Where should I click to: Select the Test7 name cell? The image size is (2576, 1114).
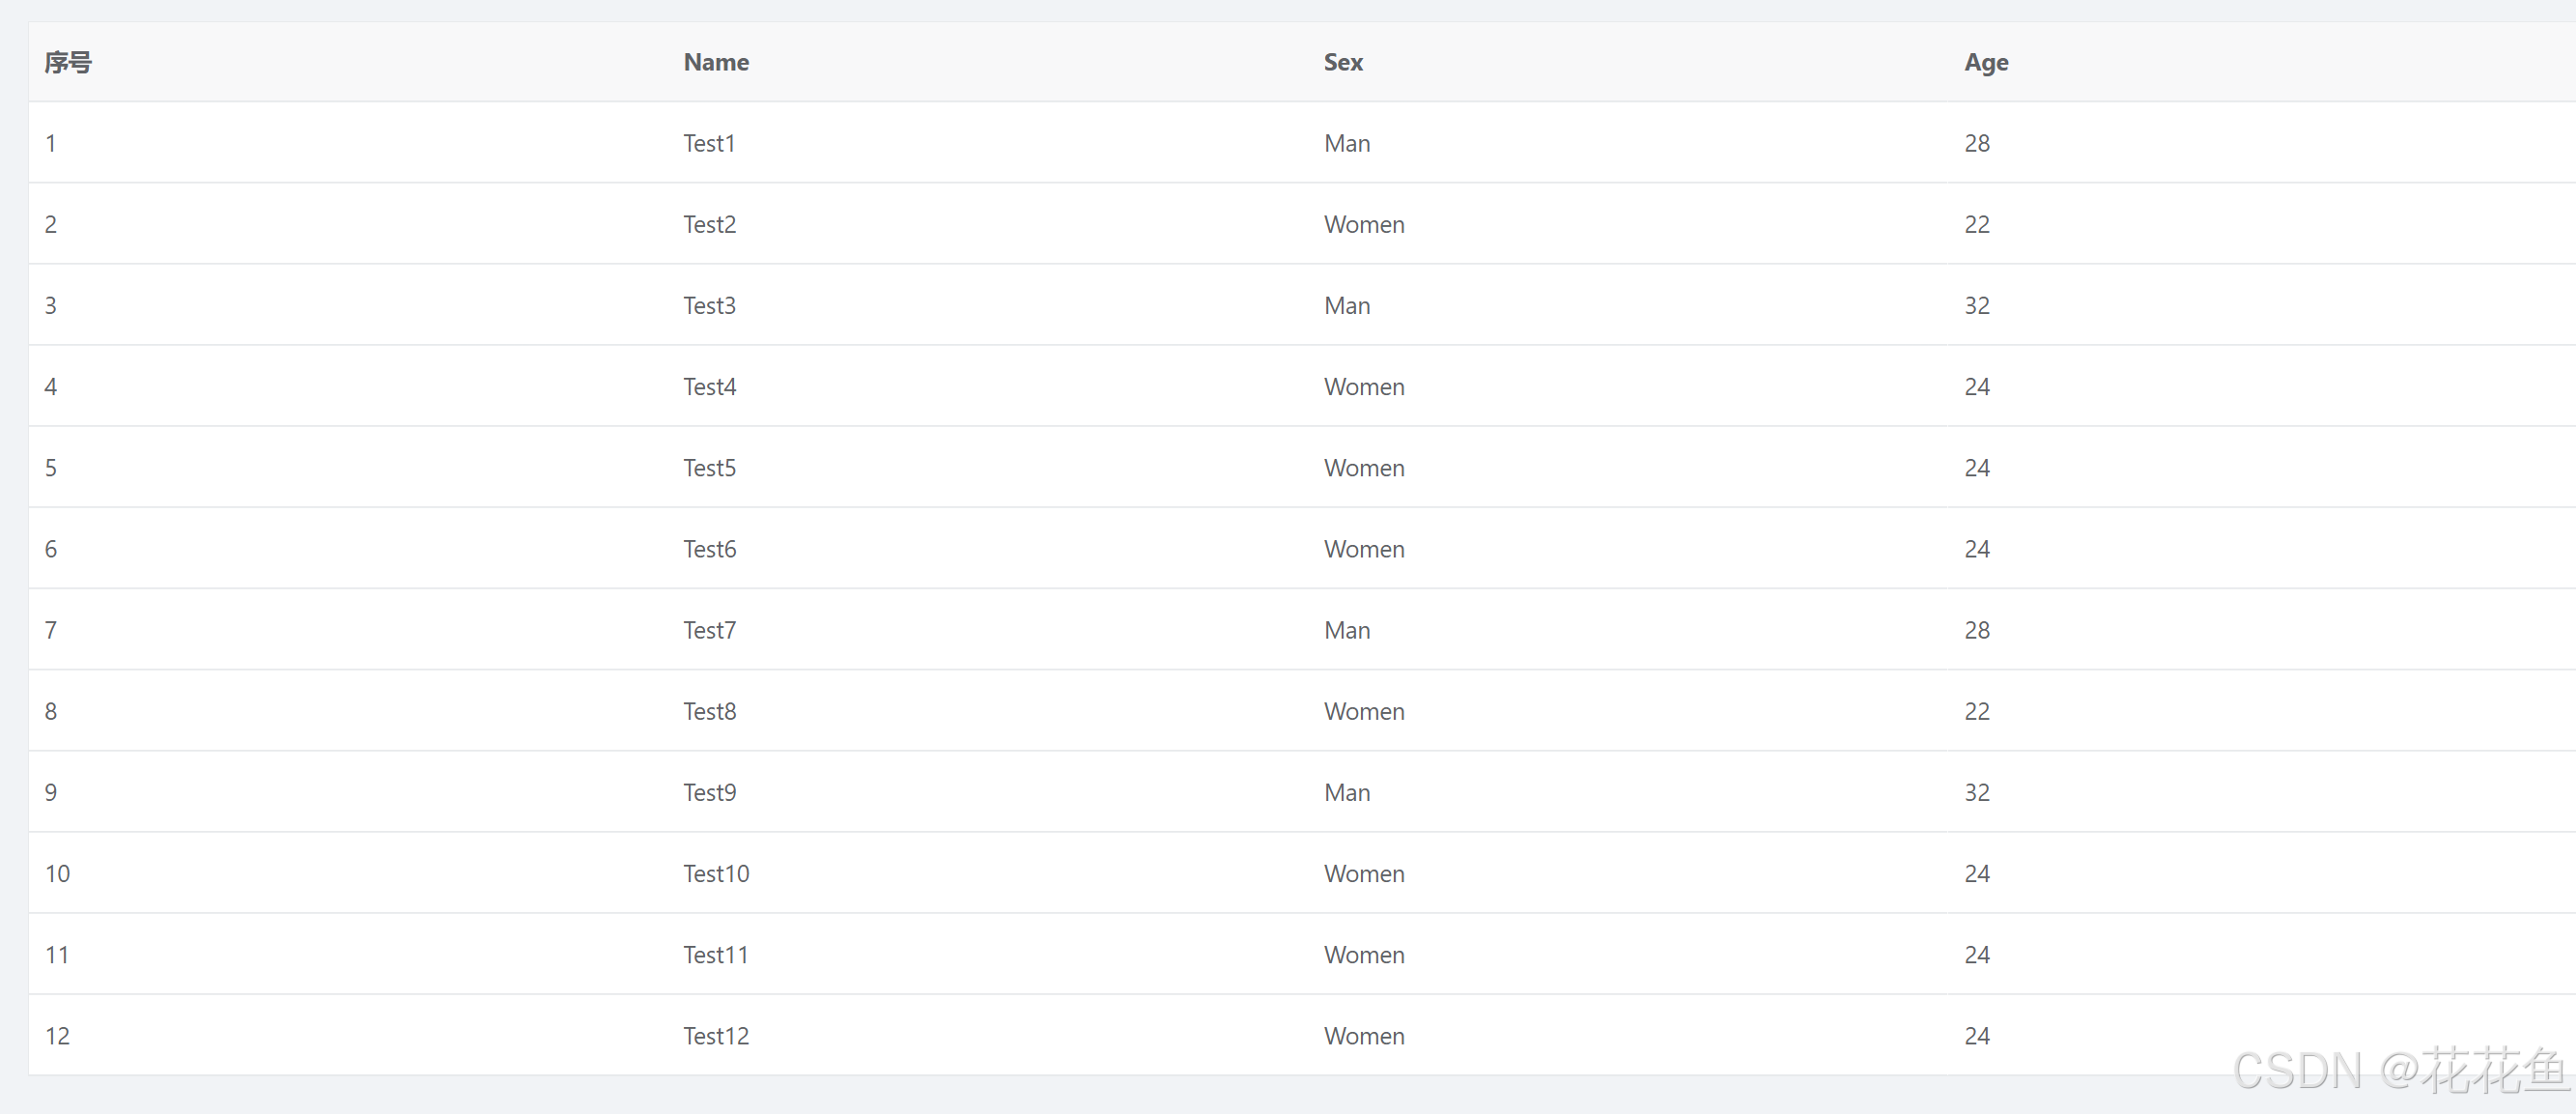(709, 630)
